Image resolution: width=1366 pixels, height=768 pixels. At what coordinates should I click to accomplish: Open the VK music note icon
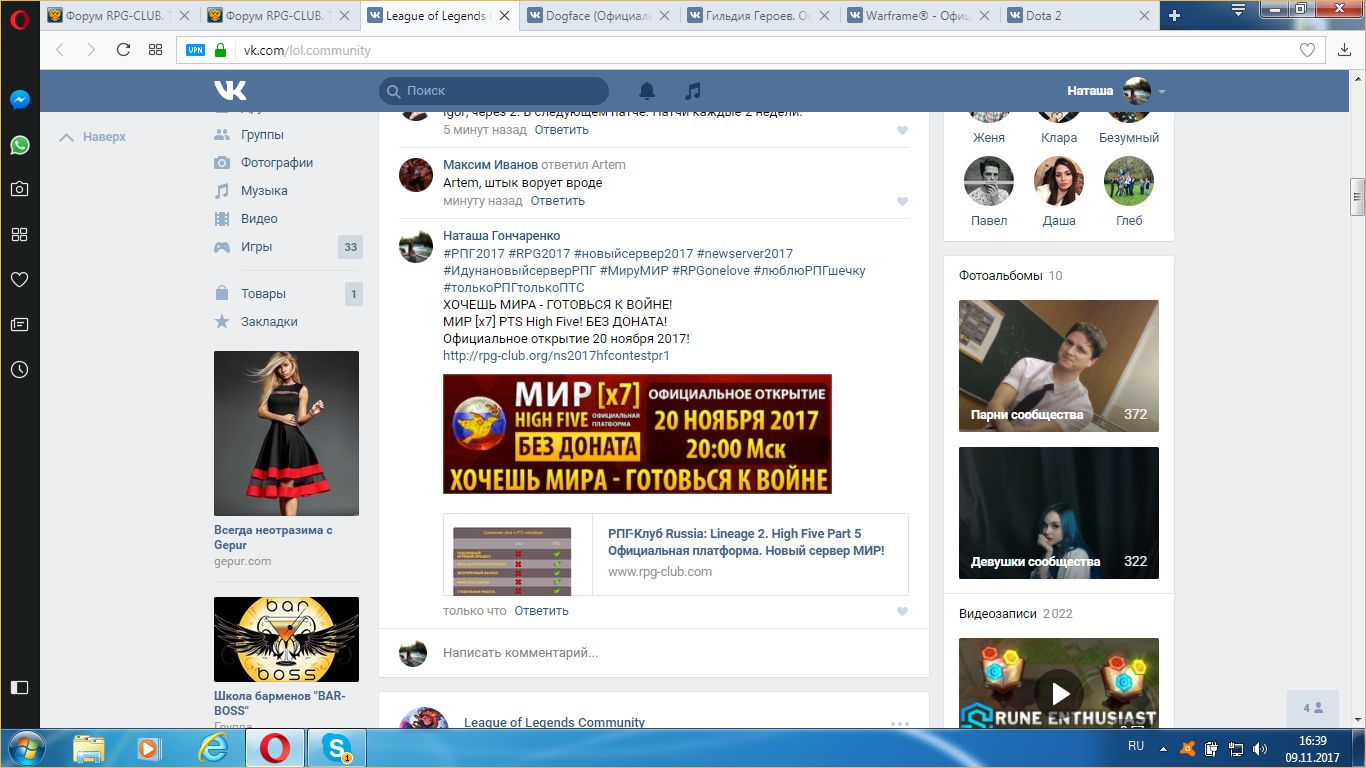[x=692, y=91]
